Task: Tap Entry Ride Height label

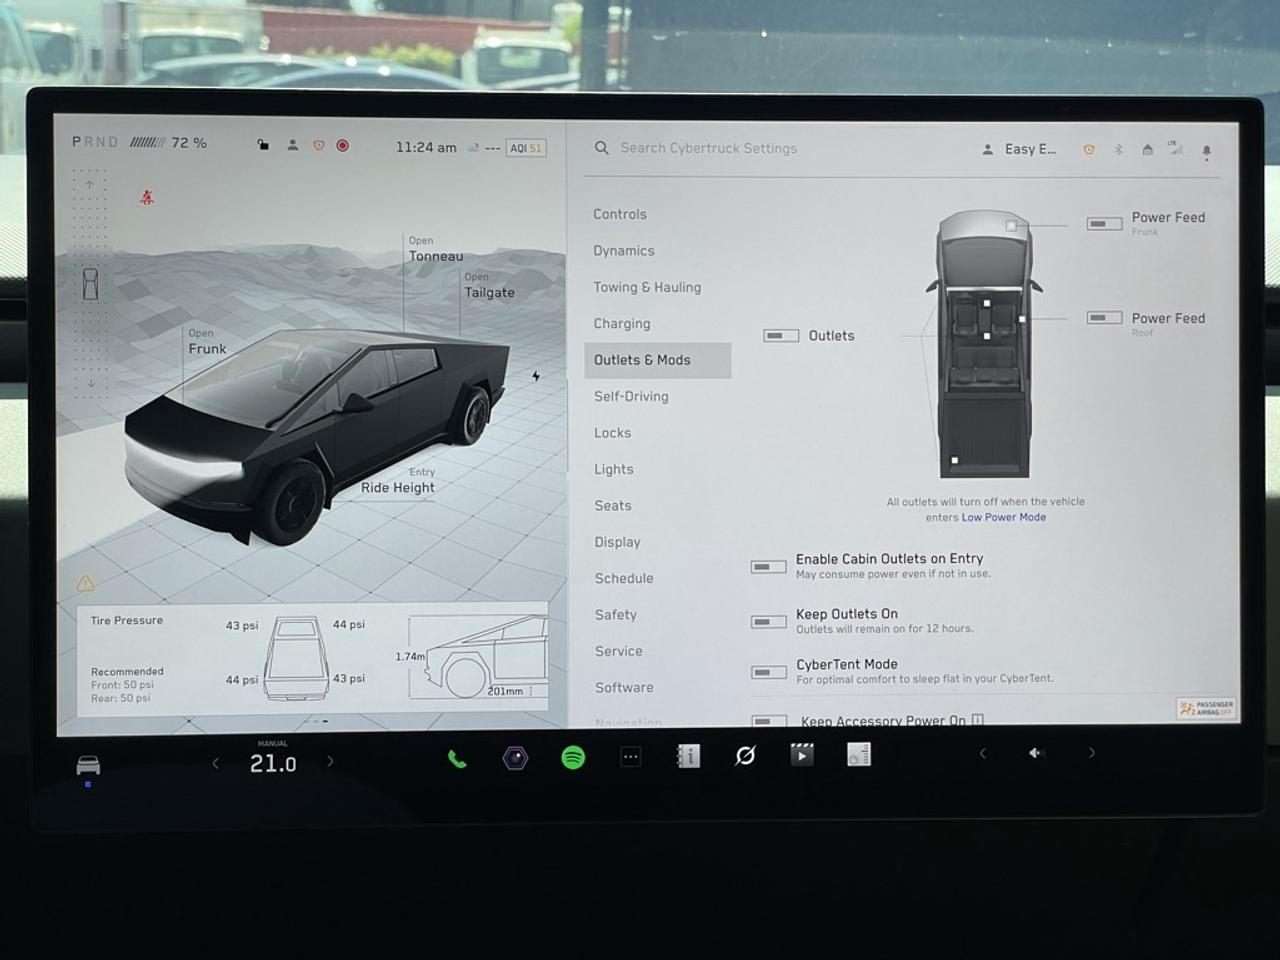Action: point(398,481)
